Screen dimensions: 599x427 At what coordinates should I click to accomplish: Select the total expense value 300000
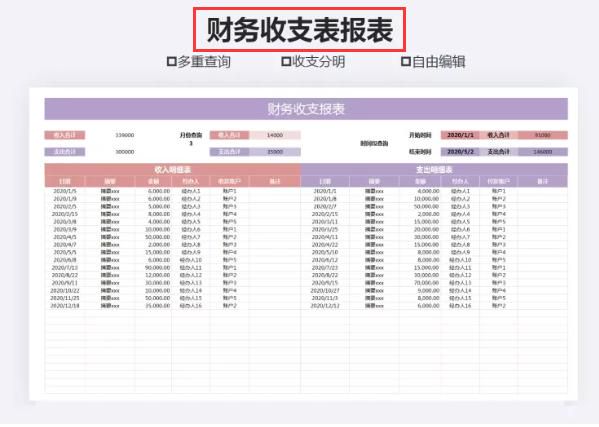(125, 152)
